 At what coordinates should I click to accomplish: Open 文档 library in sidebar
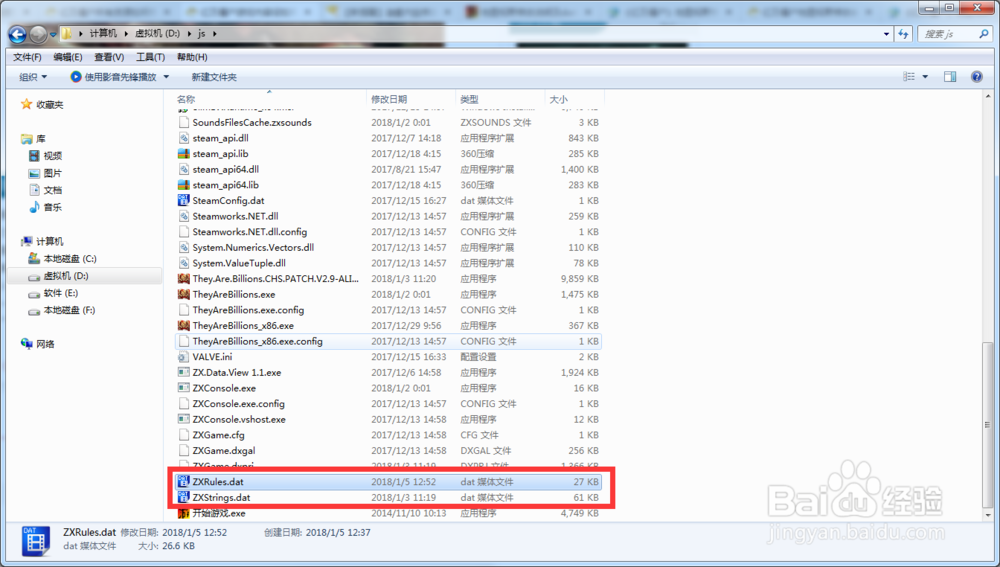click(52, 190)
